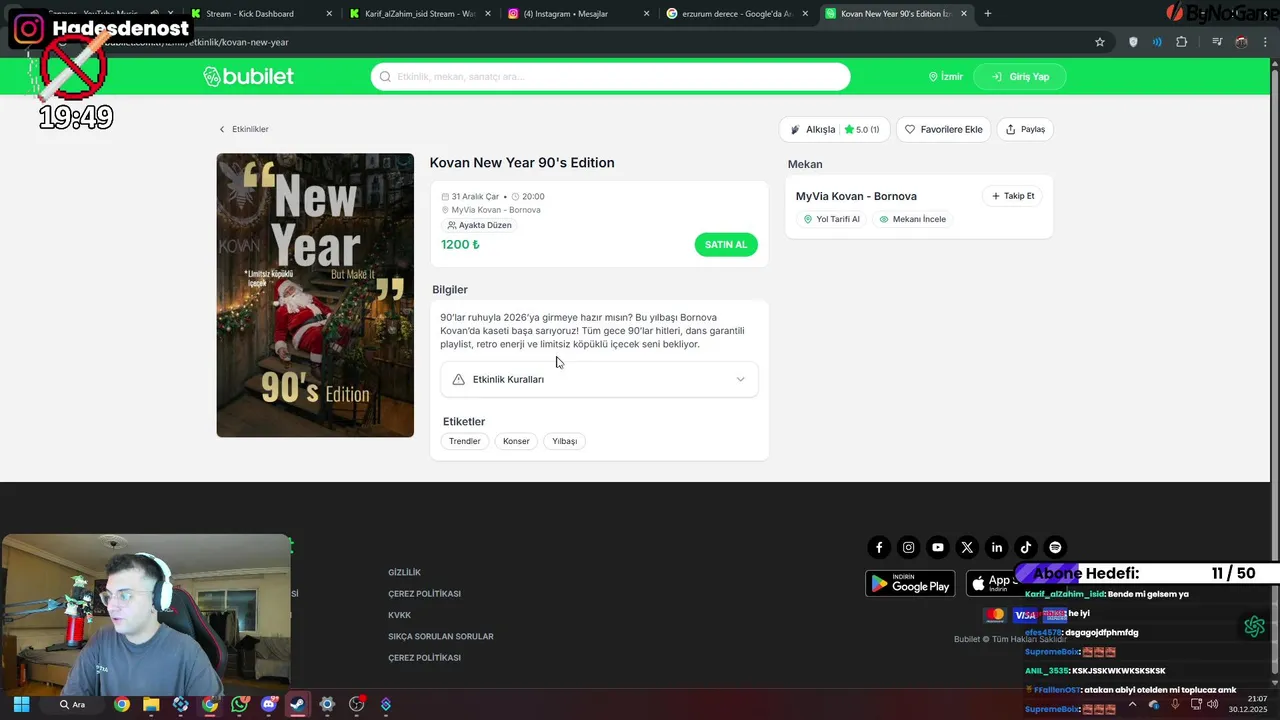Click the Bubilet logo in header

(249, 77)
